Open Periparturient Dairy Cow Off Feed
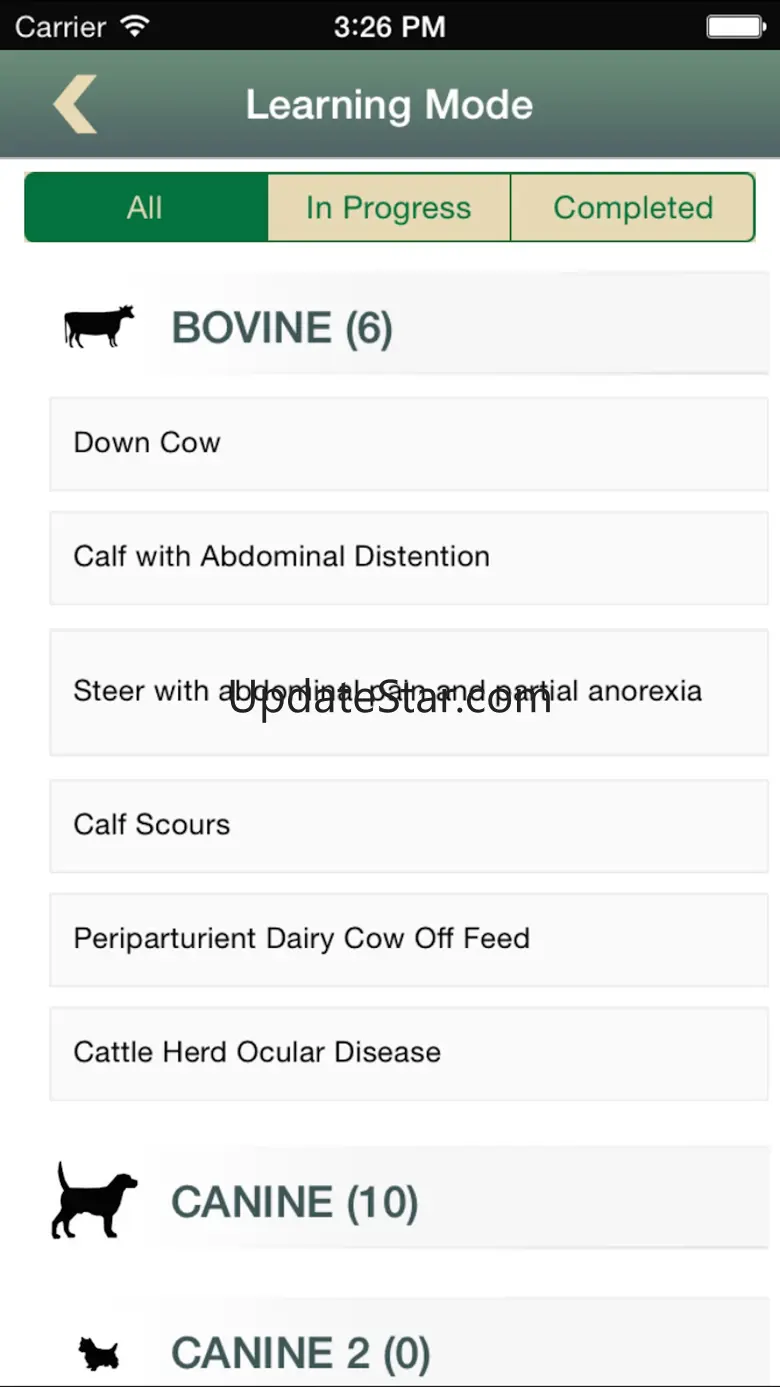 point(409,939)
